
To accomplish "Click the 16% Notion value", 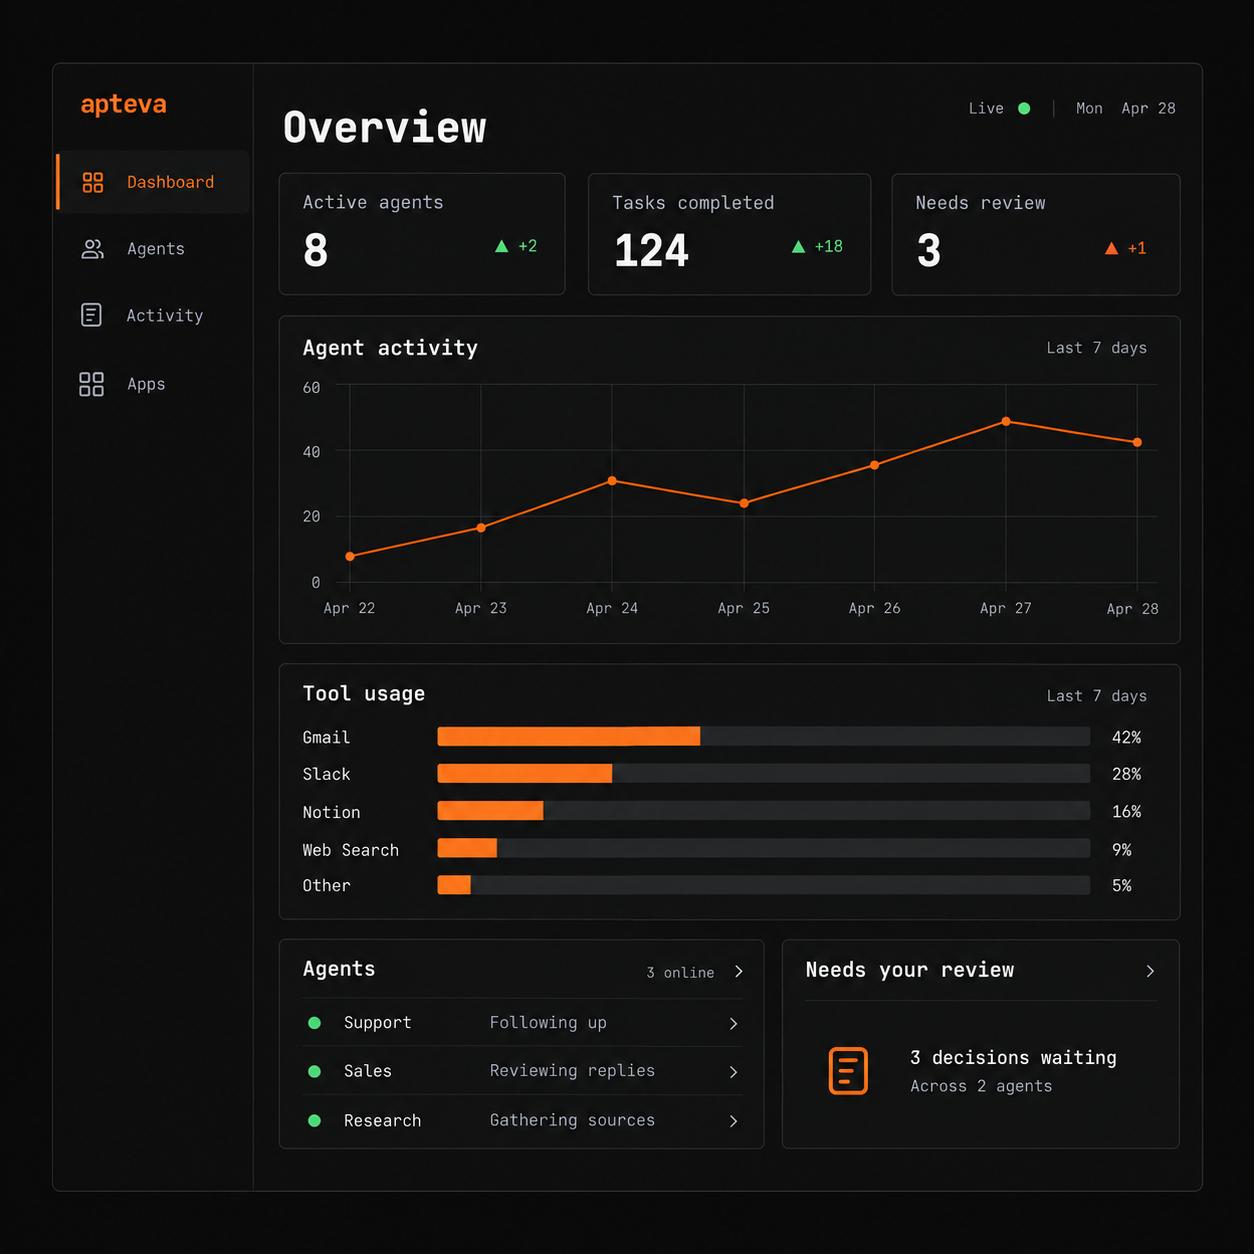I will [x=1126, y=812].
